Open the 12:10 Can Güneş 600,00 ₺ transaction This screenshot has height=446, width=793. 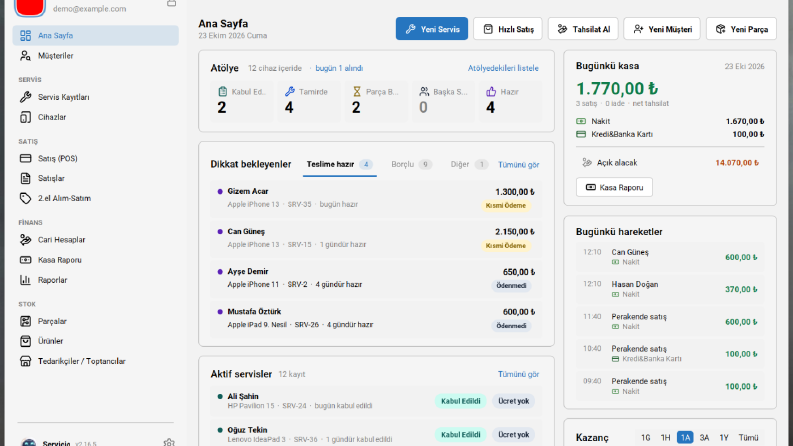click(x=670, y=257)
